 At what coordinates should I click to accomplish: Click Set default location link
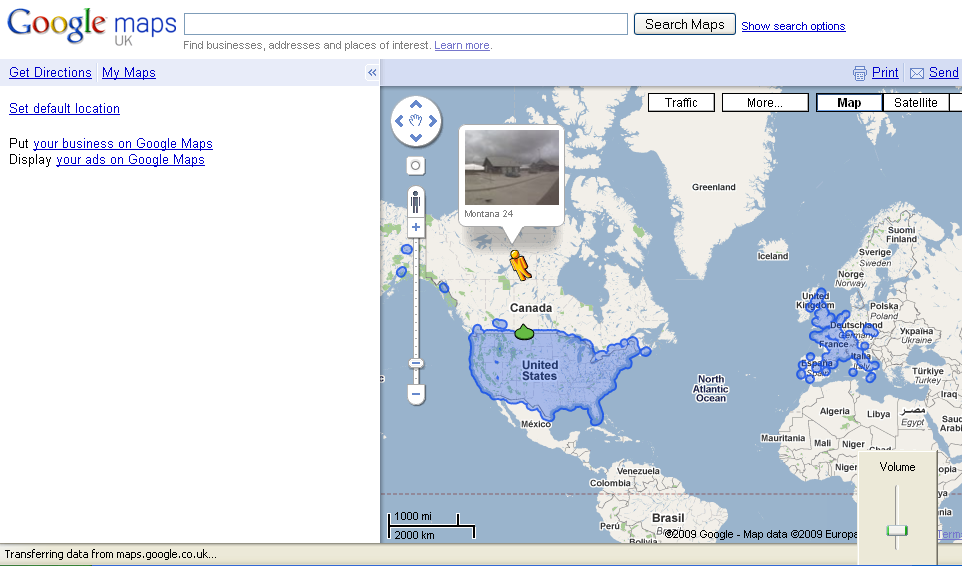(x=64, y=109)
